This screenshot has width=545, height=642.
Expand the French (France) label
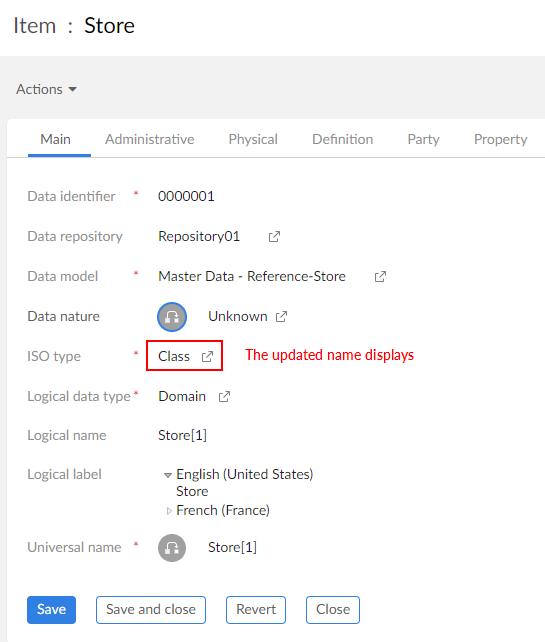pos(169,511)
